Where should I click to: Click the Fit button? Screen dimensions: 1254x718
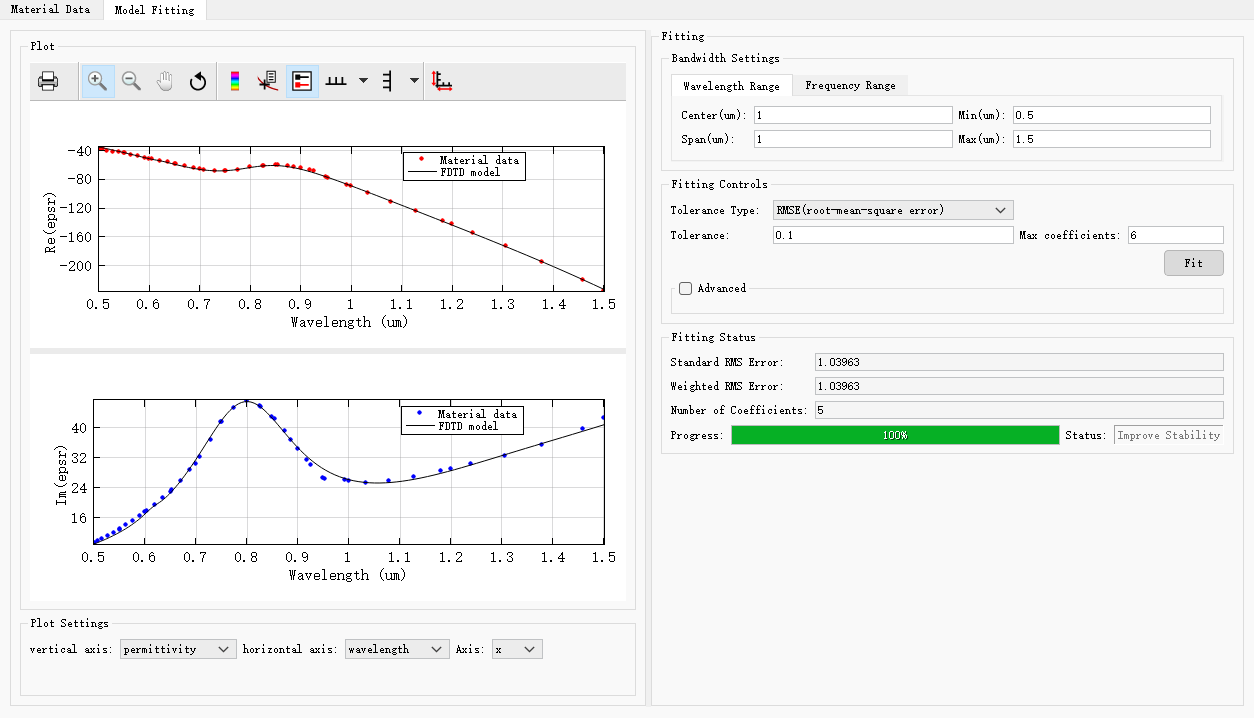point(1193,263)
